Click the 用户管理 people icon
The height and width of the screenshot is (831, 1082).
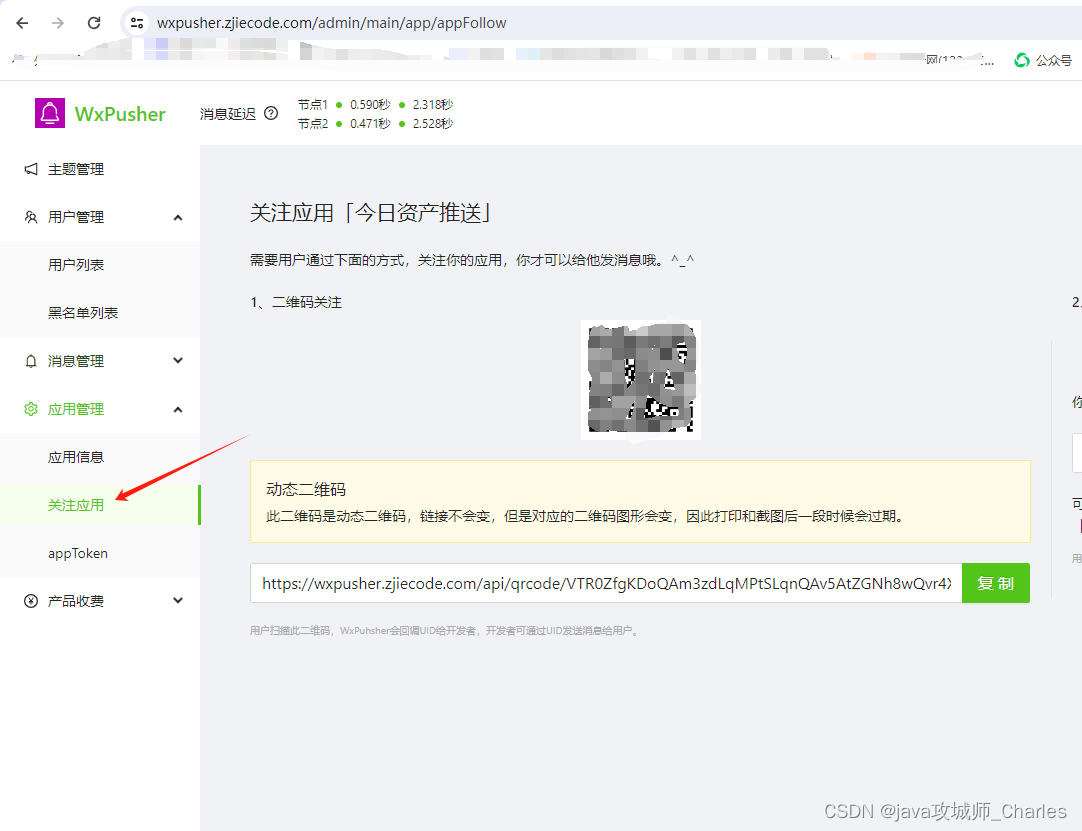click(31, 217)
